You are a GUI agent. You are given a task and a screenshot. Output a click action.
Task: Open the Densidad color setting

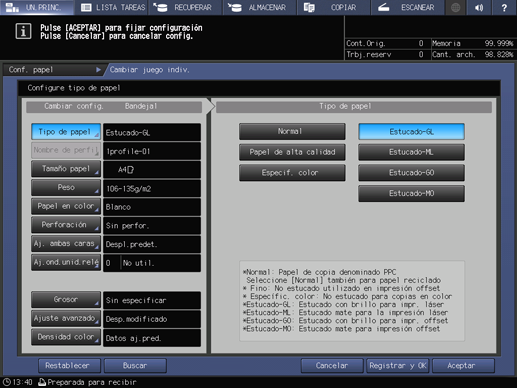click(66, 337)
